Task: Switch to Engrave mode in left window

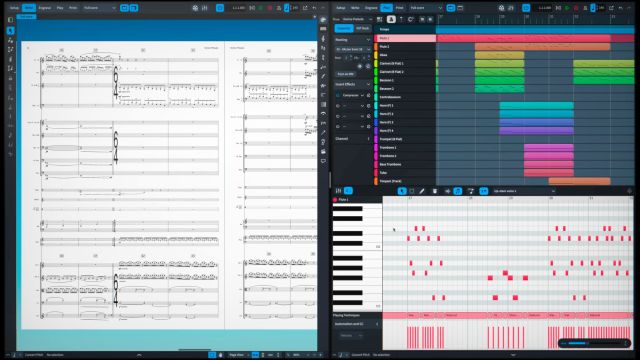Action: (x=44, y=8)
